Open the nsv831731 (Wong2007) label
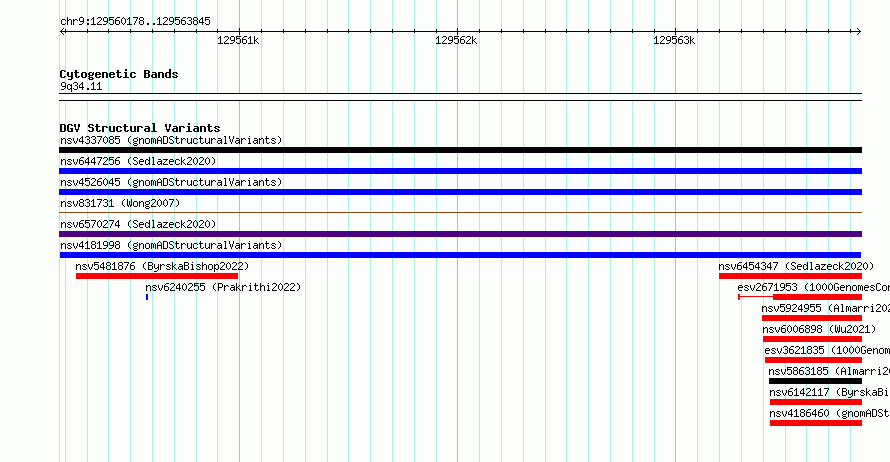Screen dimensions: 890x462 pyautogui.click(x=120, y=203)
